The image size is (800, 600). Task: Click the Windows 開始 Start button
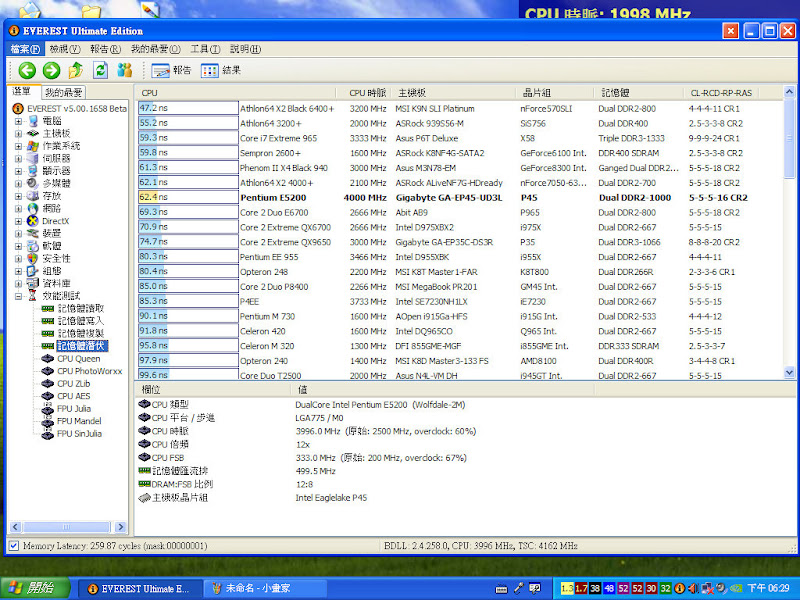36,588
